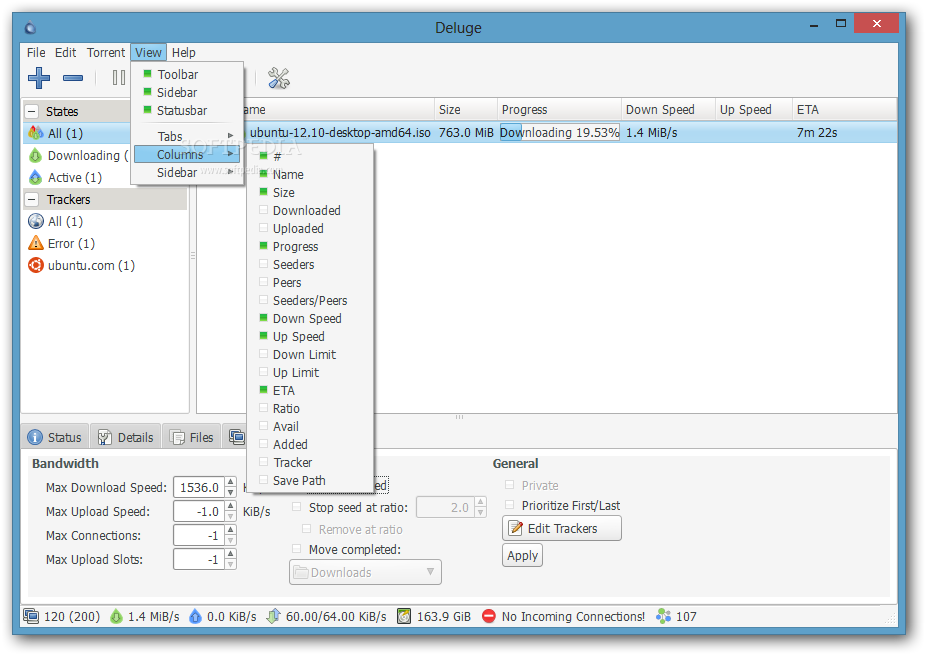Click the Pause toolbar icon

pyautogui.click(x=119, y=77)
